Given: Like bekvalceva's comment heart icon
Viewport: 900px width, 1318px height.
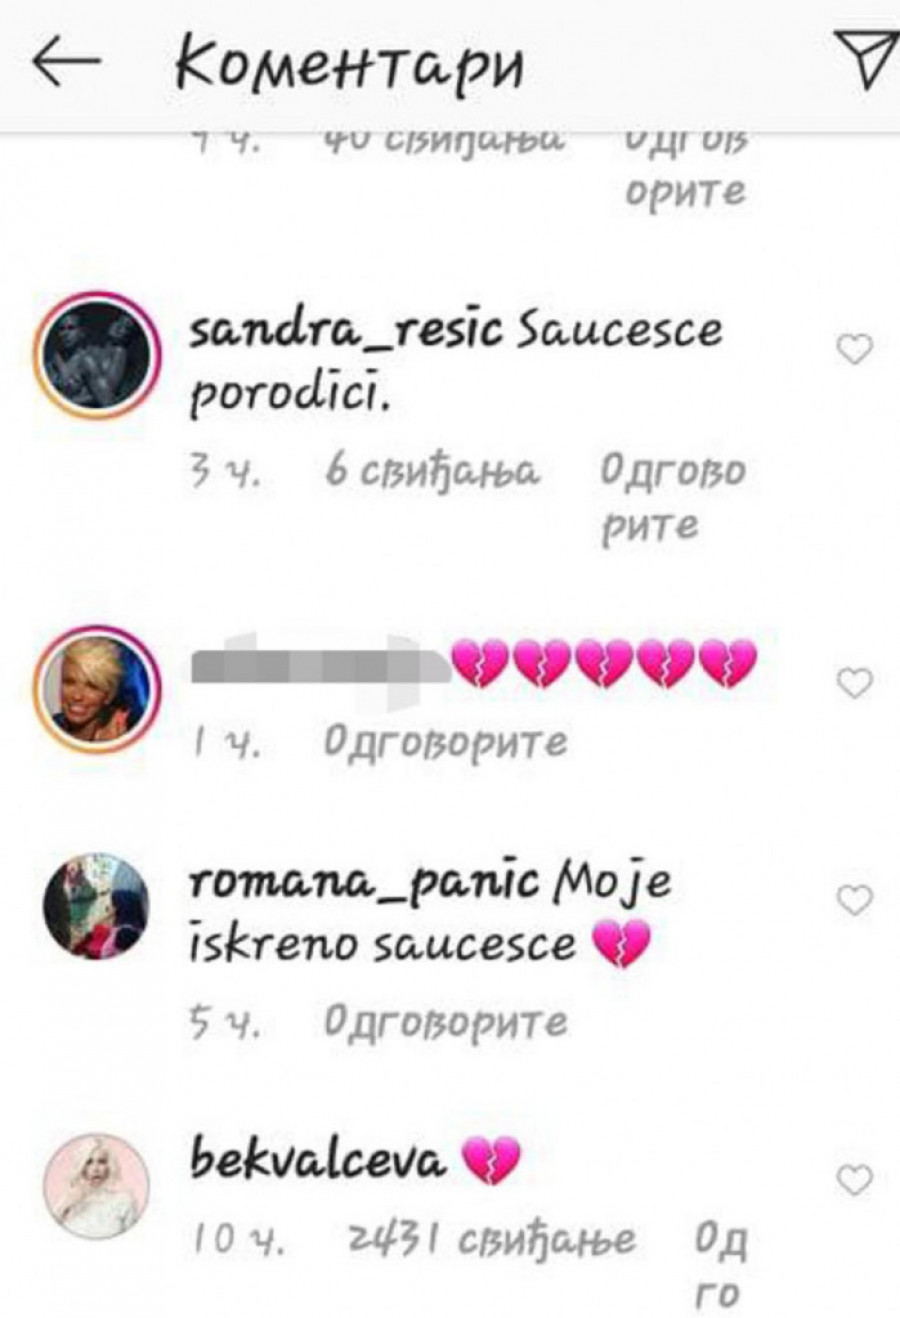Looking at the screenshot, I should point(854,1180).
